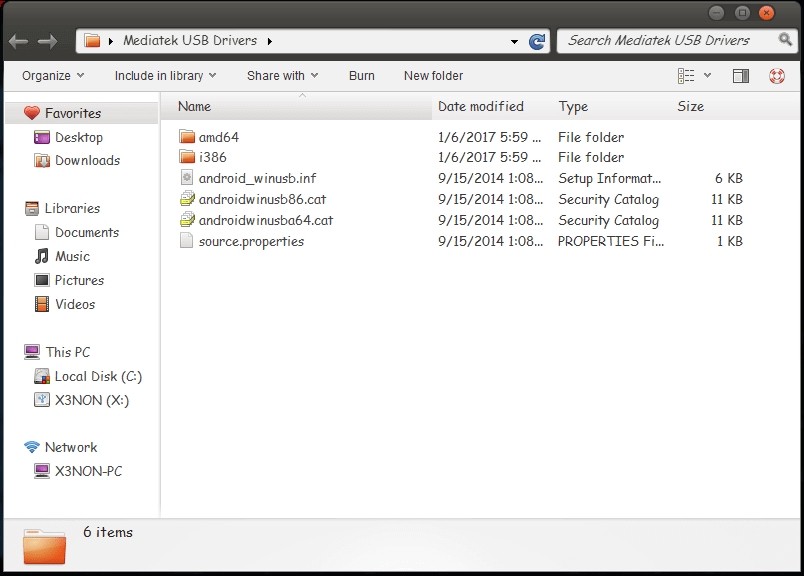This screenshot has width=804, height=576.
Task: Select X3NON (X:) drive
Action: tap(92, 400)
